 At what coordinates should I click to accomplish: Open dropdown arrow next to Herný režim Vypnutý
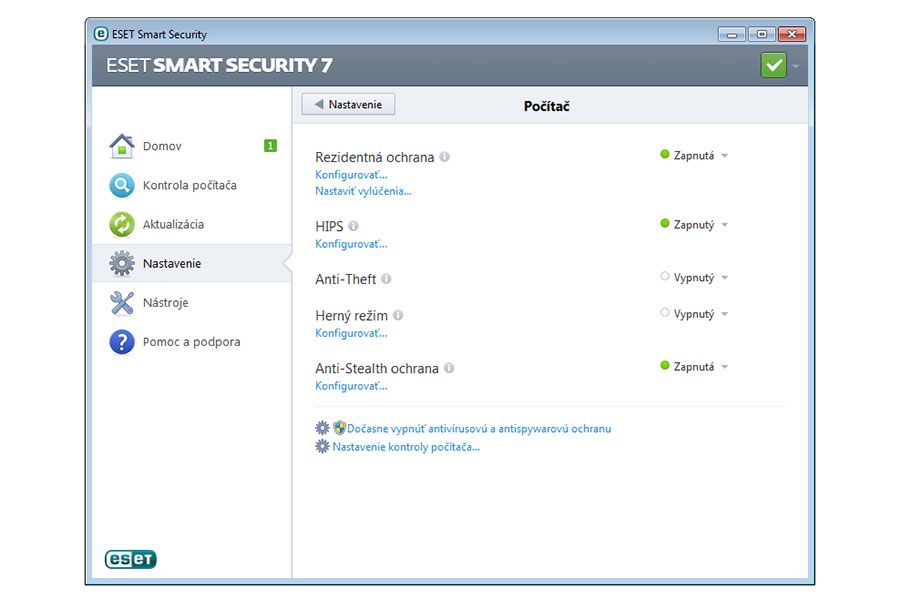724,314
